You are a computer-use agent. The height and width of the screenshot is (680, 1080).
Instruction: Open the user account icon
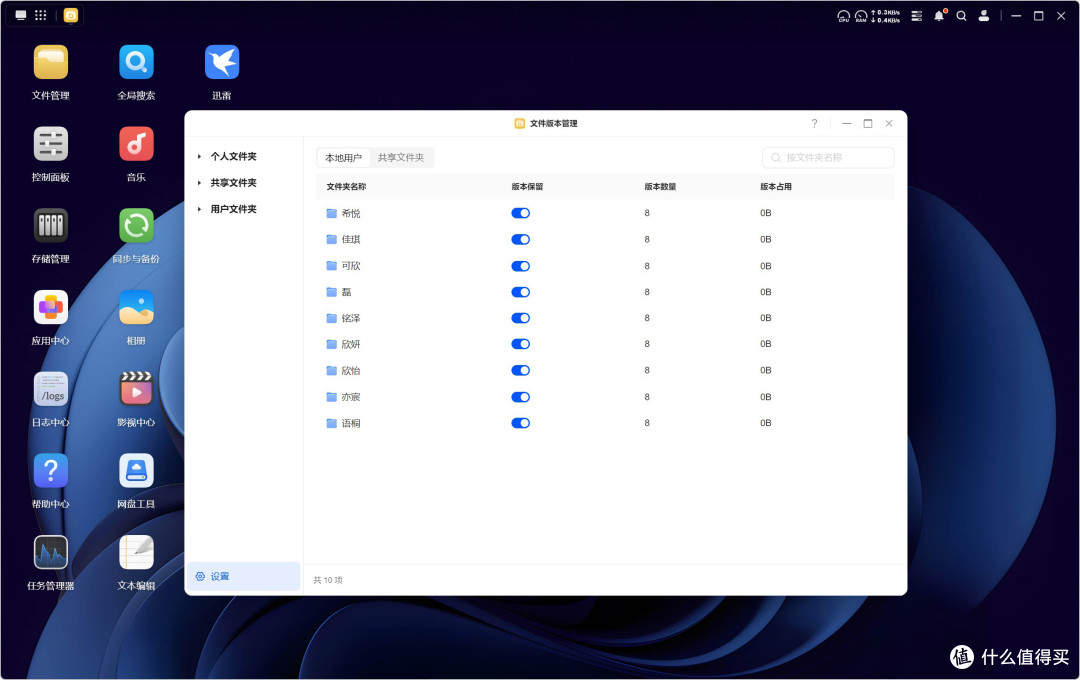[x=984, y=16]
